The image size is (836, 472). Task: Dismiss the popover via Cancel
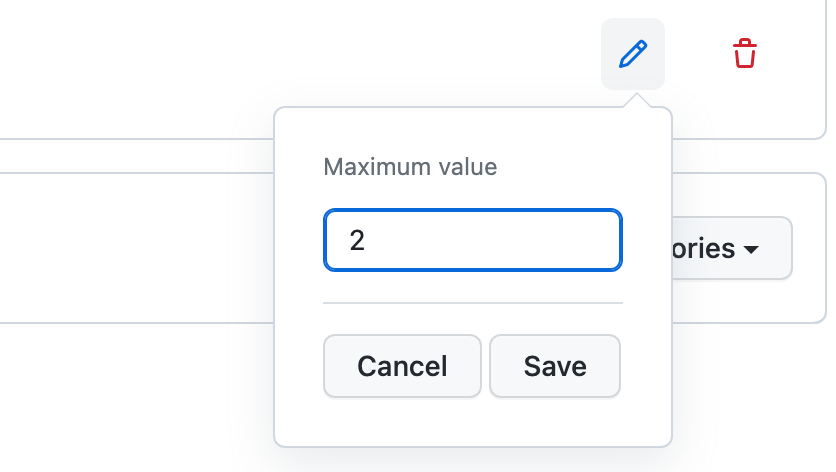(402, 366)
